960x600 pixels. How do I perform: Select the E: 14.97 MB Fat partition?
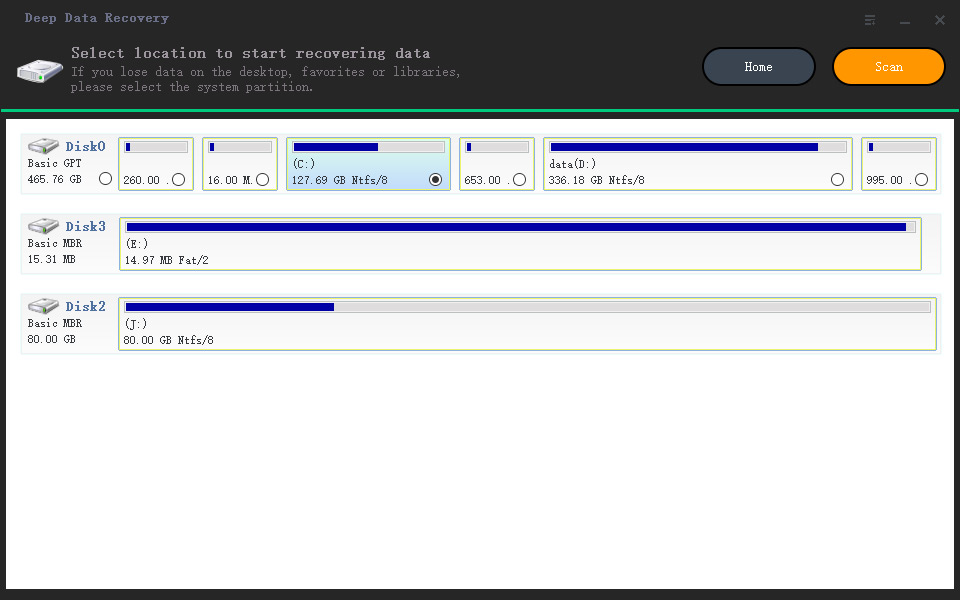tap(520, 244)
